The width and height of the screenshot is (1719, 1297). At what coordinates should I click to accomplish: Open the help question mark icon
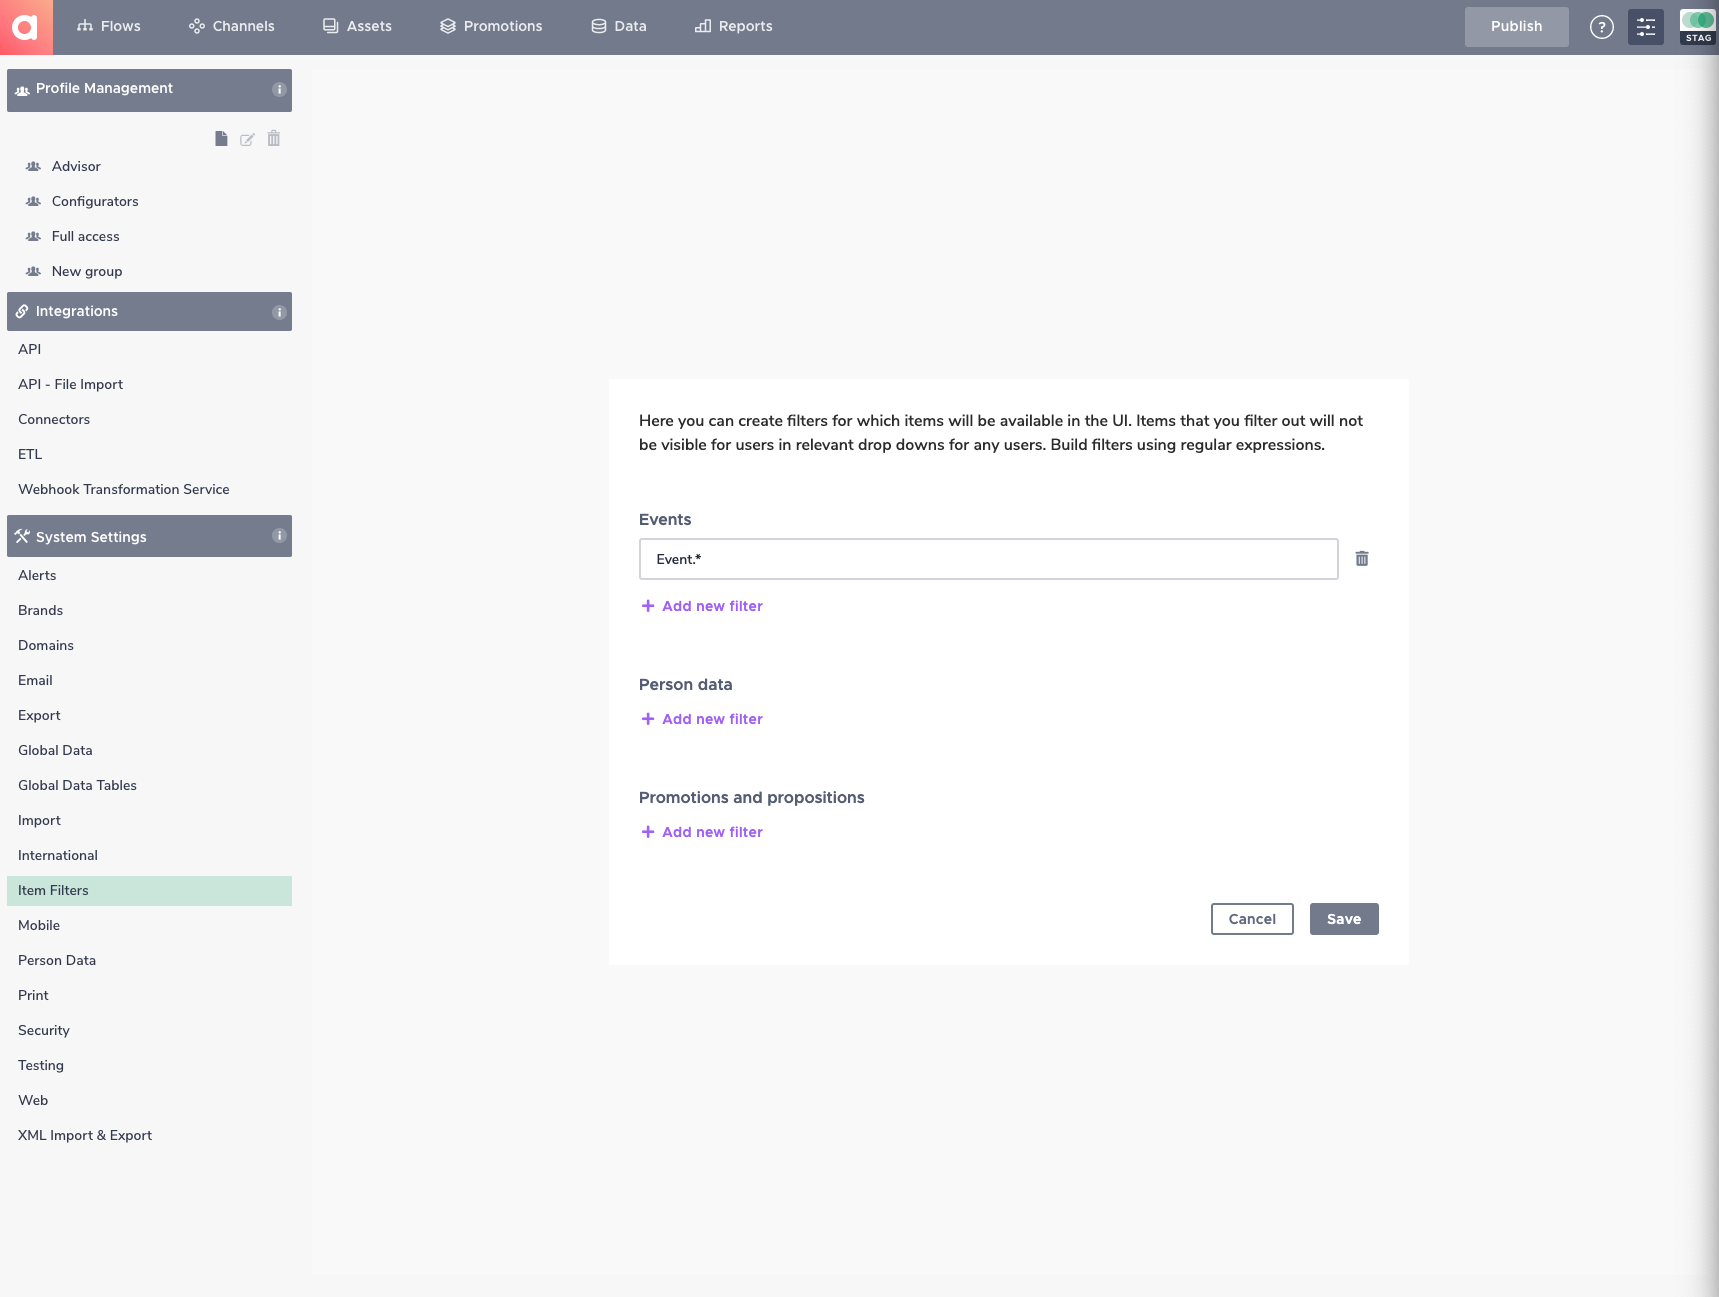coord(1601,27)
